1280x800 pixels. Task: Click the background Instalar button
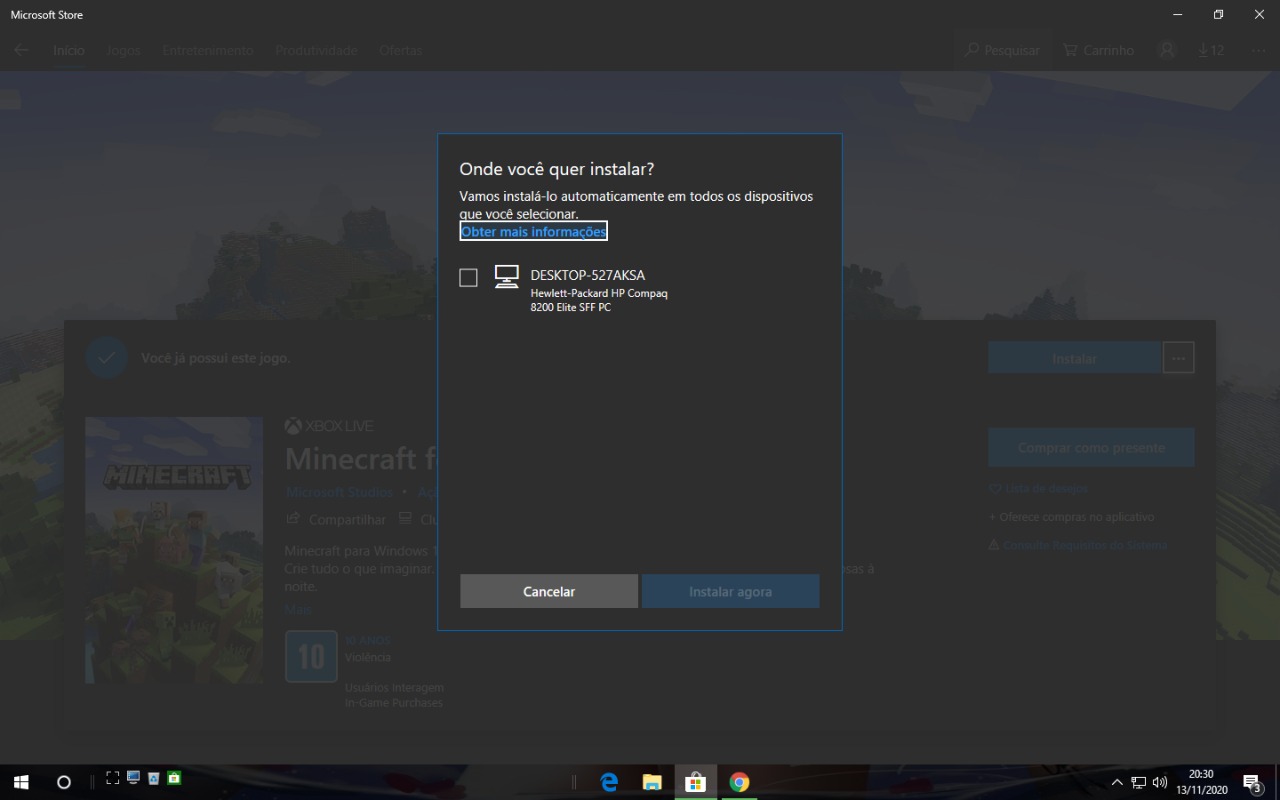point(1074,358)
